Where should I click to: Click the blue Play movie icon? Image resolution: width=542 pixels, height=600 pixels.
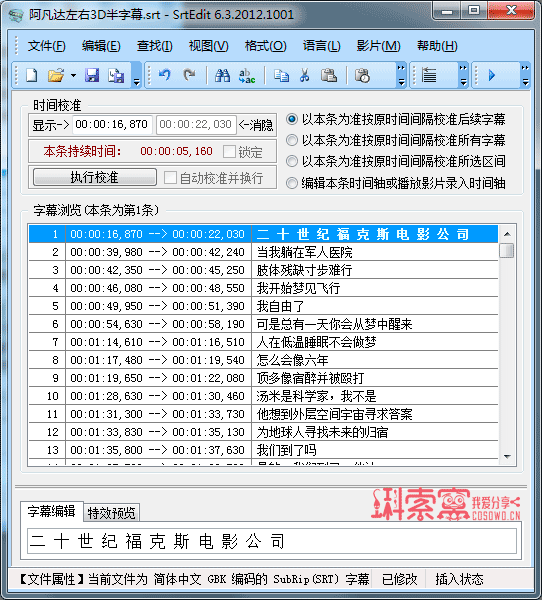492,75
